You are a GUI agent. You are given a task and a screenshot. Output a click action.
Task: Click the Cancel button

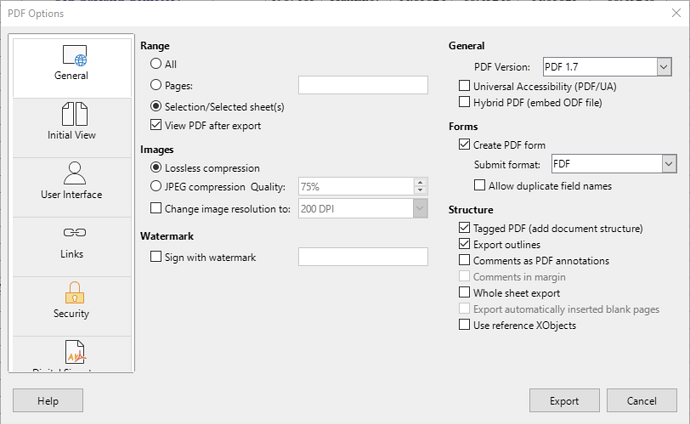642,401
